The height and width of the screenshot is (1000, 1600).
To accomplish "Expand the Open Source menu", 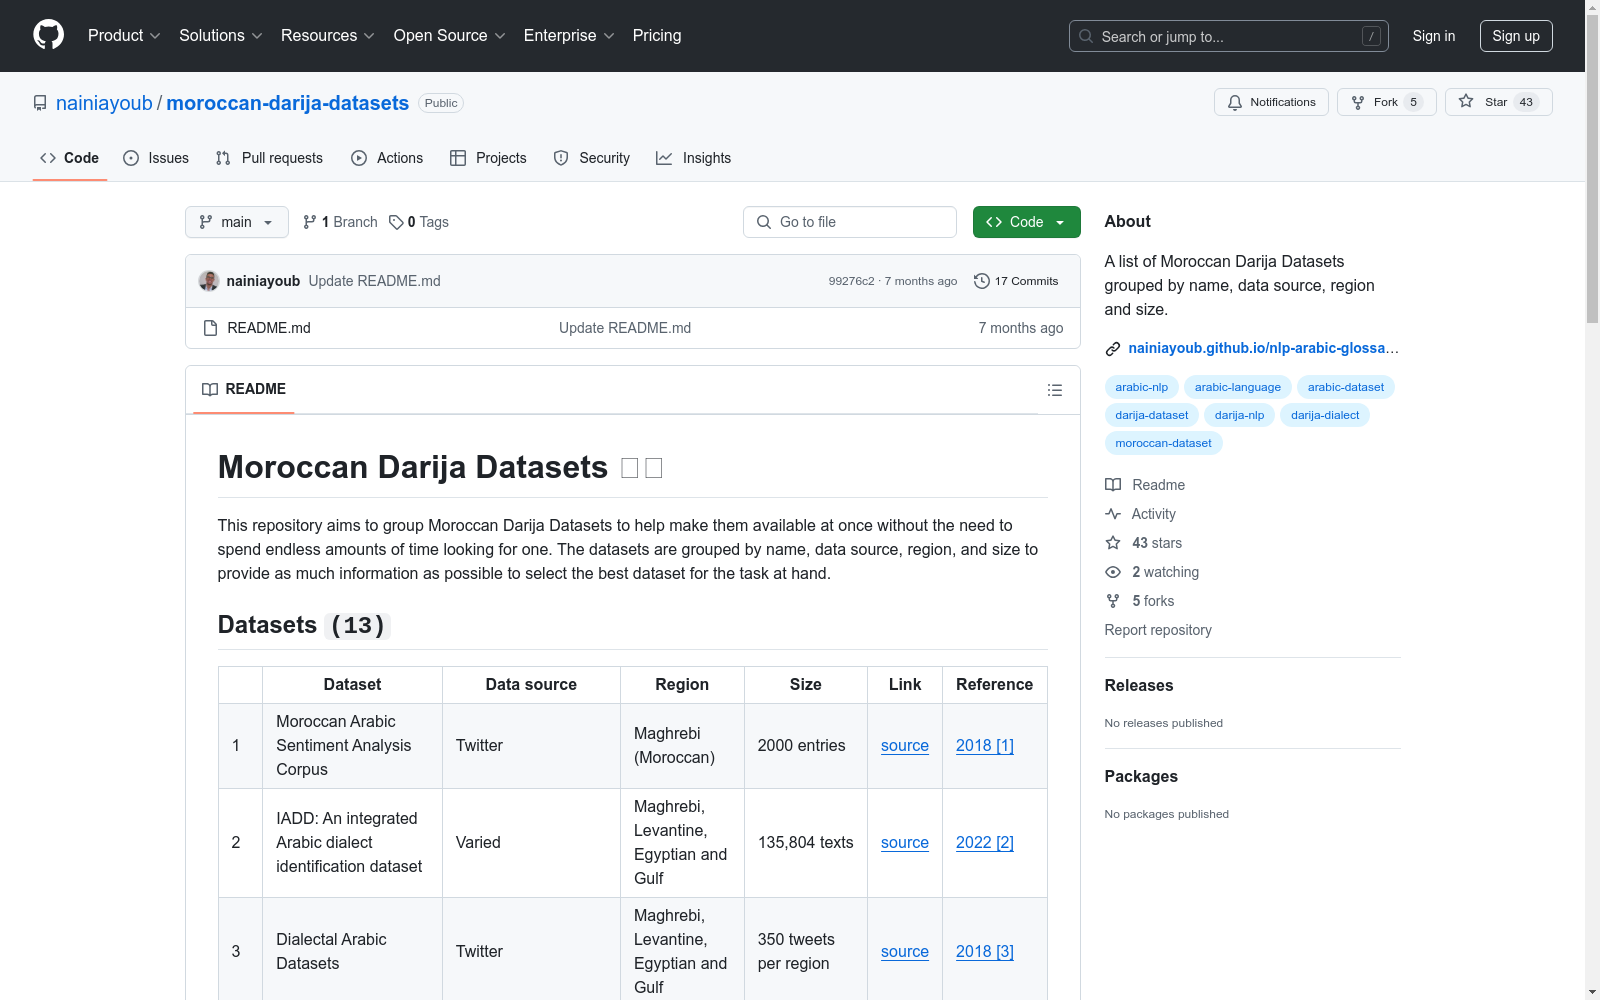I will (449, 36).
